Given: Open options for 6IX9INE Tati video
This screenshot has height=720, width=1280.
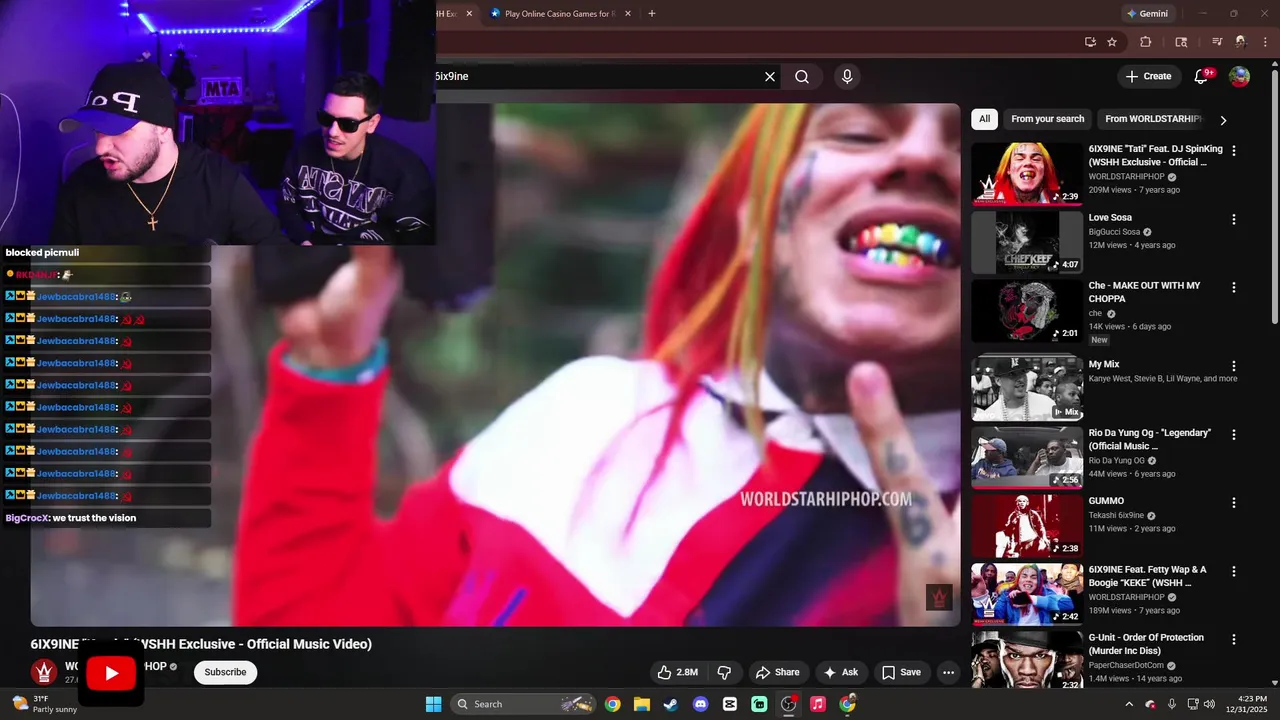Looking at the screenshot, I should pyautogui.click(x=1234, y=151).
